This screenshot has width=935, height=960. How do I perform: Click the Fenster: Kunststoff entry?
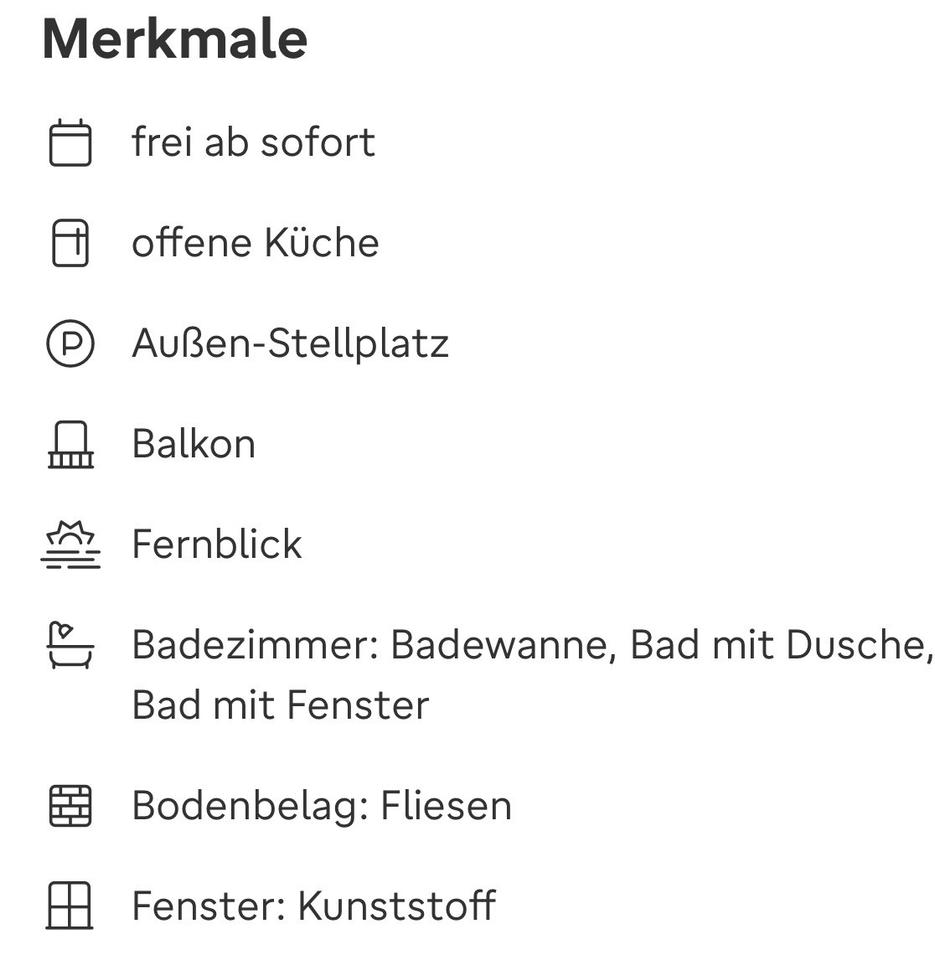pyautogui.click(x=313, y=906)
